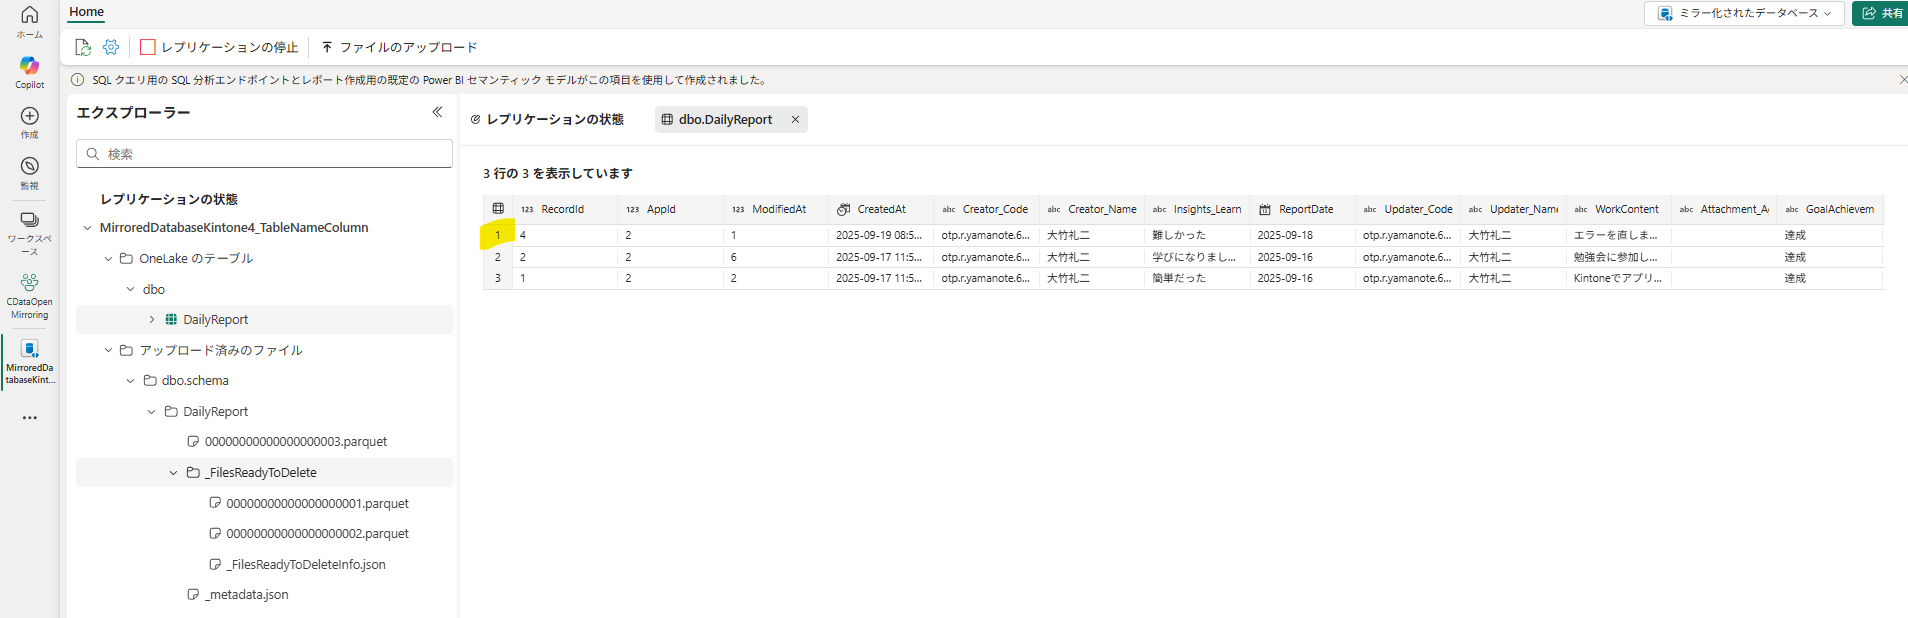
Task: Click cell 'Kintoneでアプリ...' in WorkContent
Action: [1620, 278]
